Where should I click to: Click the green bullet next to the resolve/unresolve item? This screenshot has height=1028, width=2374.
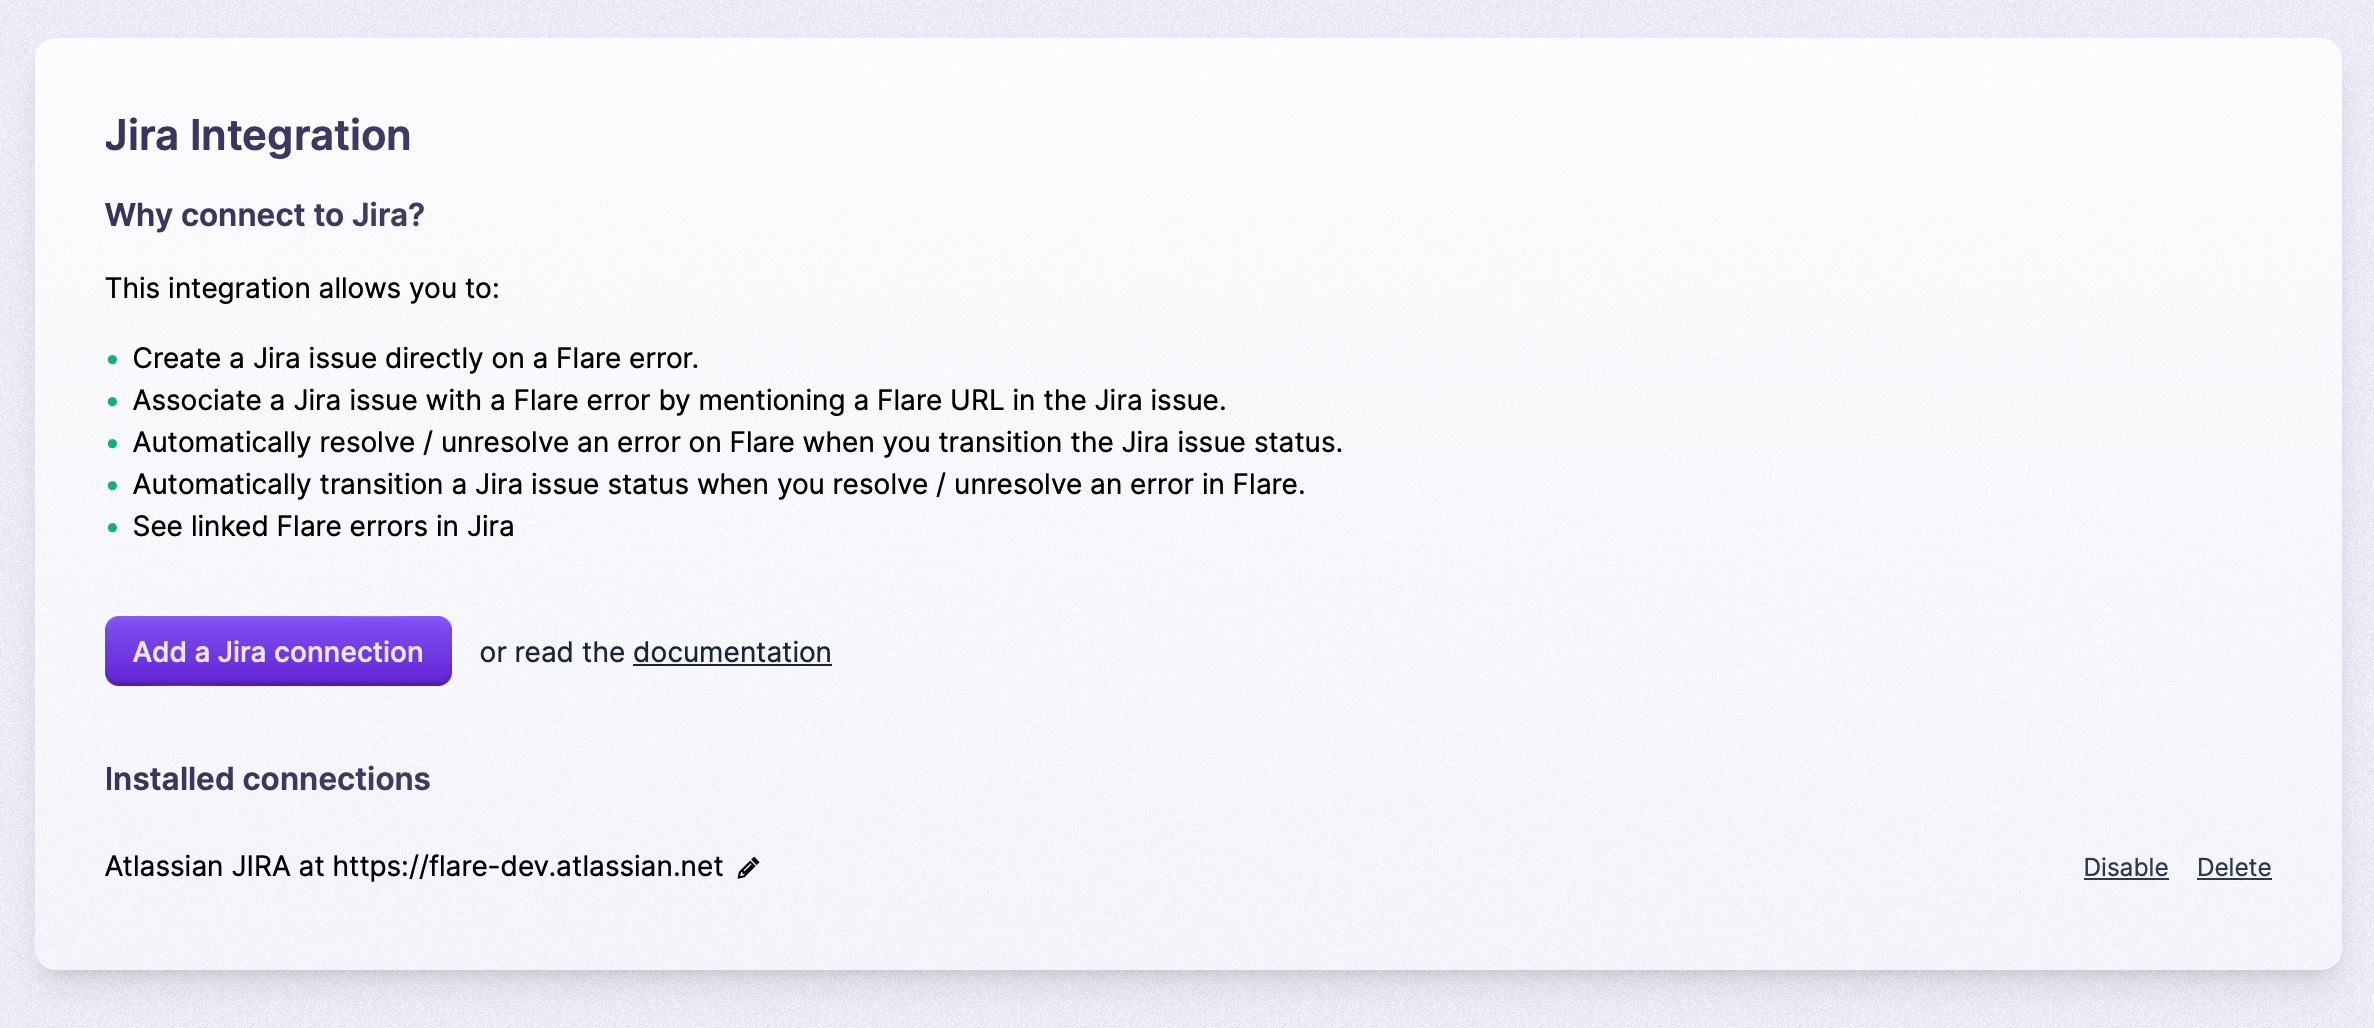(x=112, y=444)
